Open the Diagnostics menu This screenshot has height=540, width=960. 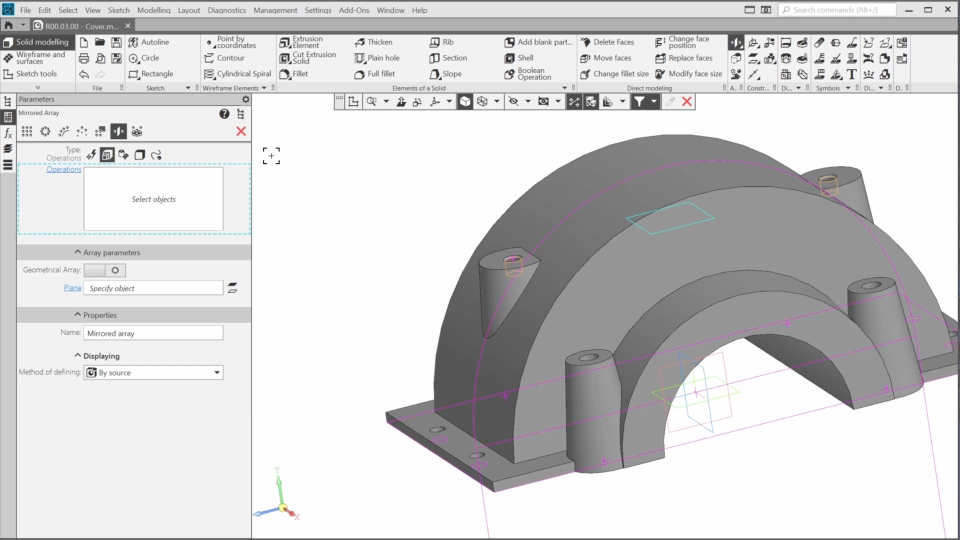tap(226, 10)
